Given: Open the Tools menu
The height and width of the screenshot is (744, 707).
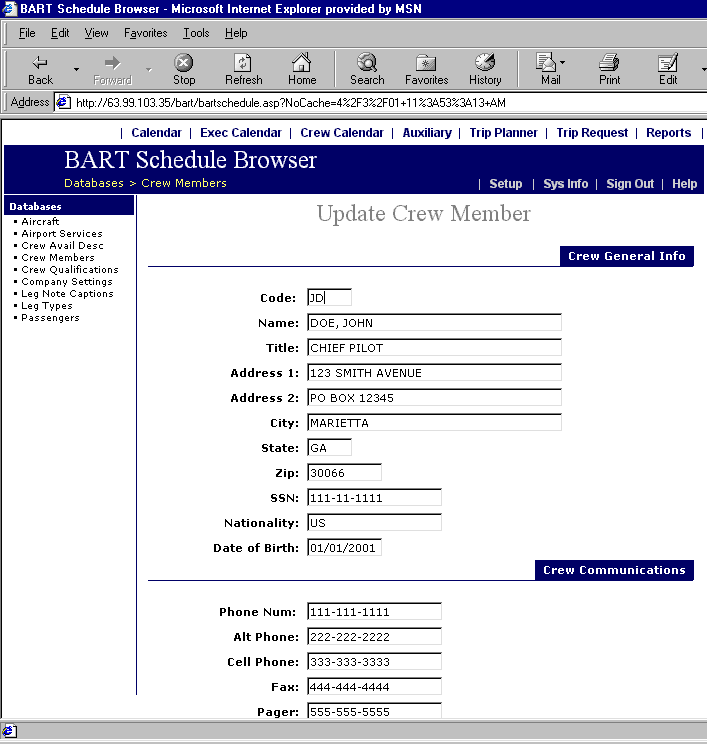Looking at the screenshot, I should point(196,33).
